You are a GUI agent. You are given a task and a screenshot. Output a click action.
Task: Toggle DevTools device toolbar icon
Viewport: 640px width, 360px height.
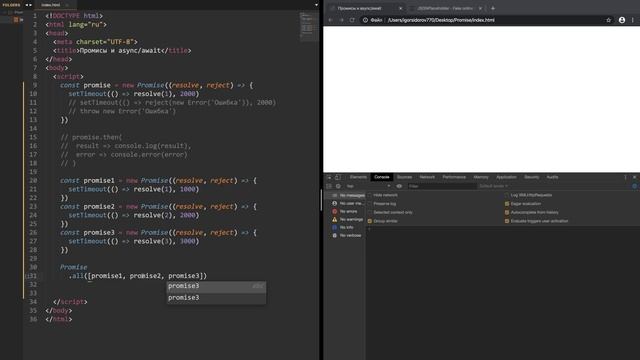pyautogui.click(x=338, y=177)
